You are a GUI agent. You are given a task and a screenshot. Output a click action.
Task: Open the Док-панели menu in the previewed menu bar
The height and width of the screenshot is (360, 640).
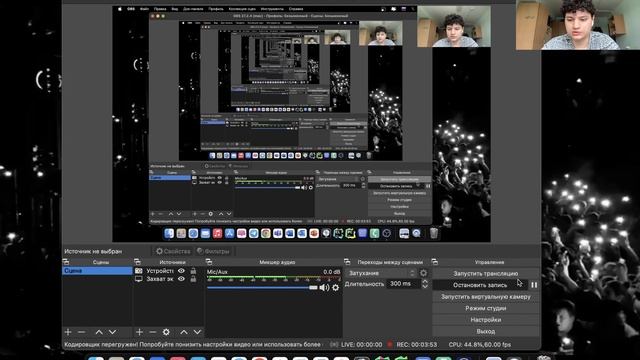pyautogui.click(x=193, y=9)
